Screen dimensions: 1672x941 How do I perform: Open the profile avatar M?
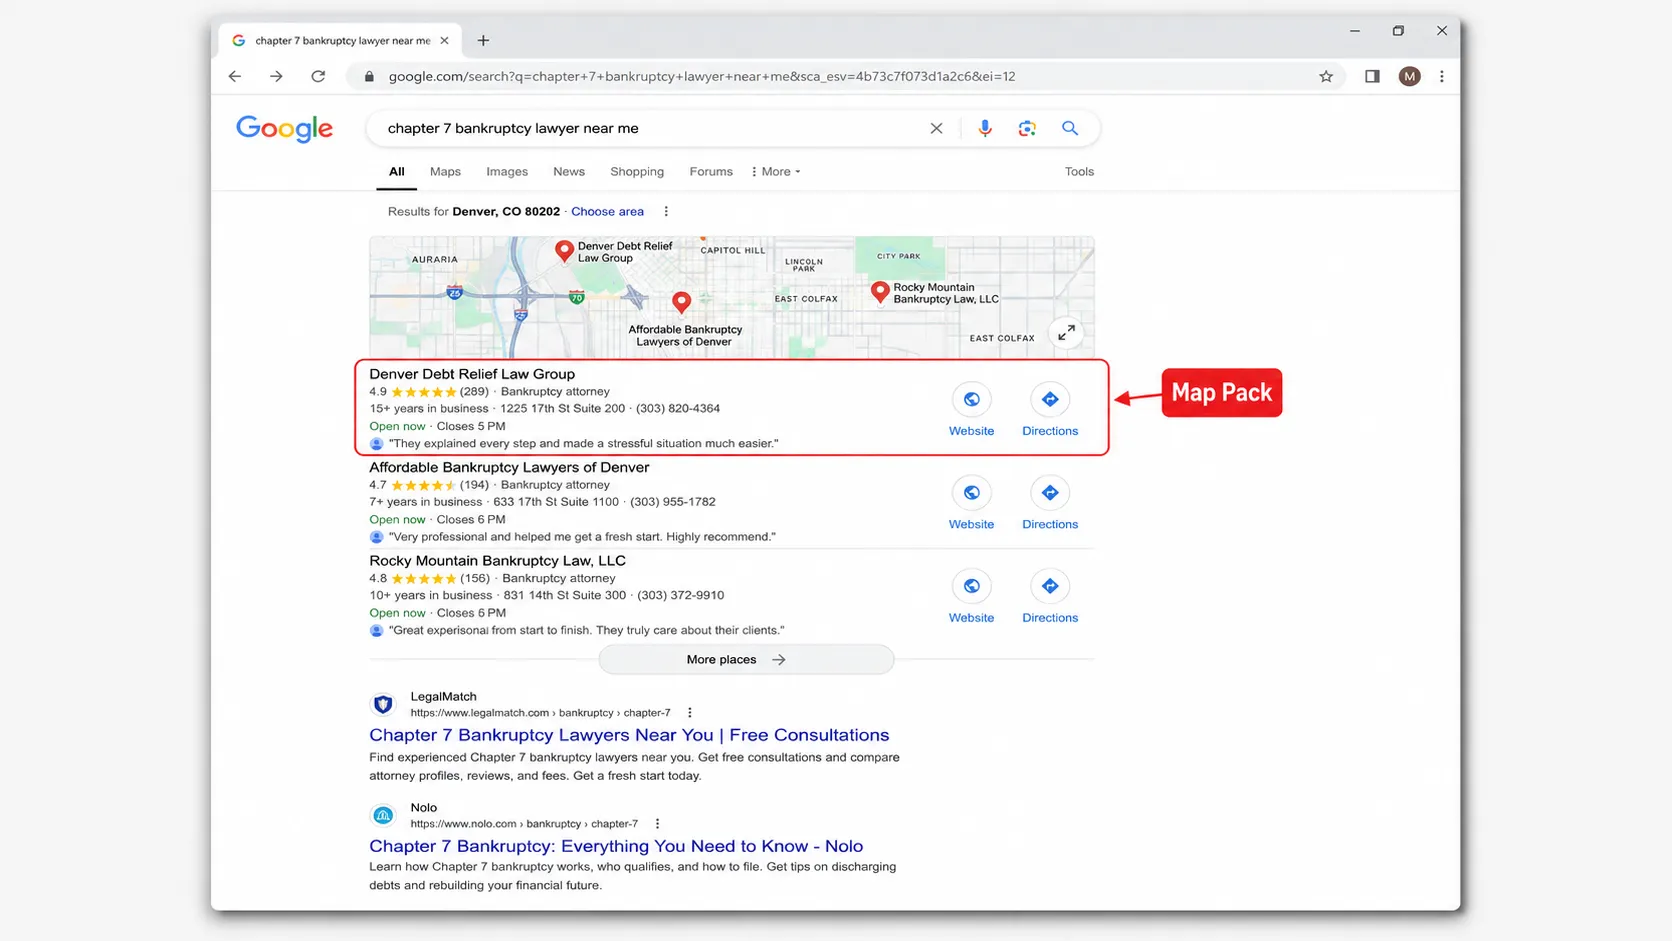coord(1409,76)
